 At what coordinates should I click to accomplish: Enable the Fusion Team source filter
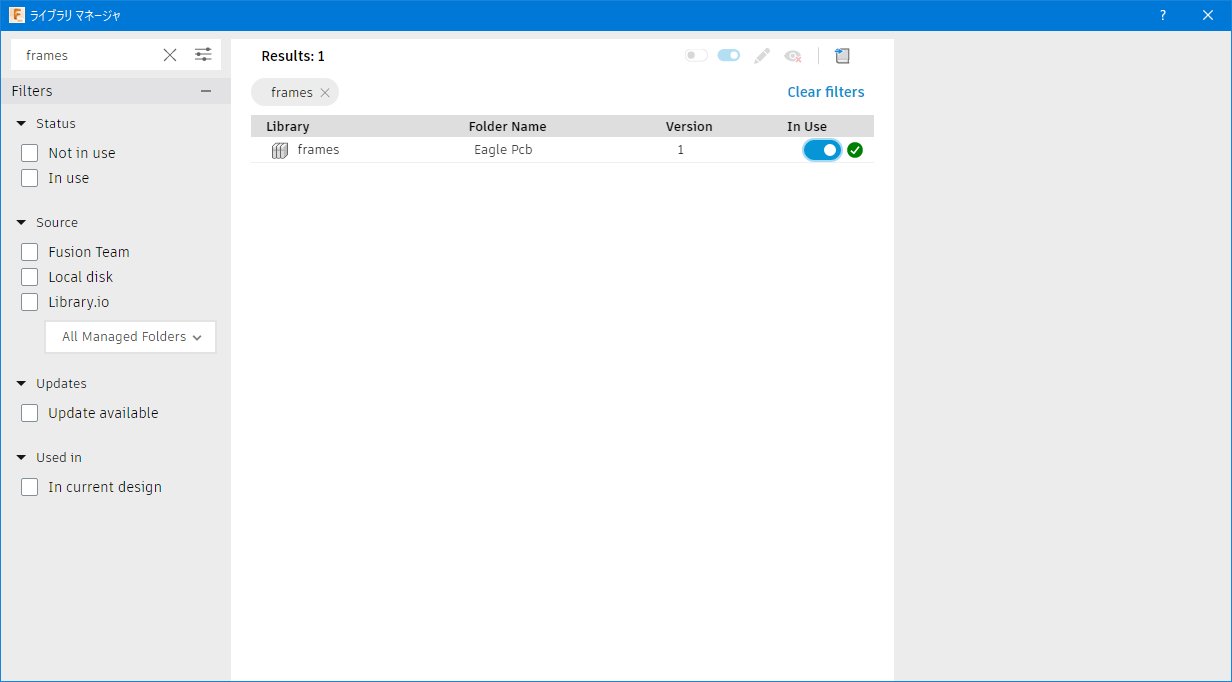click(30, 252)
